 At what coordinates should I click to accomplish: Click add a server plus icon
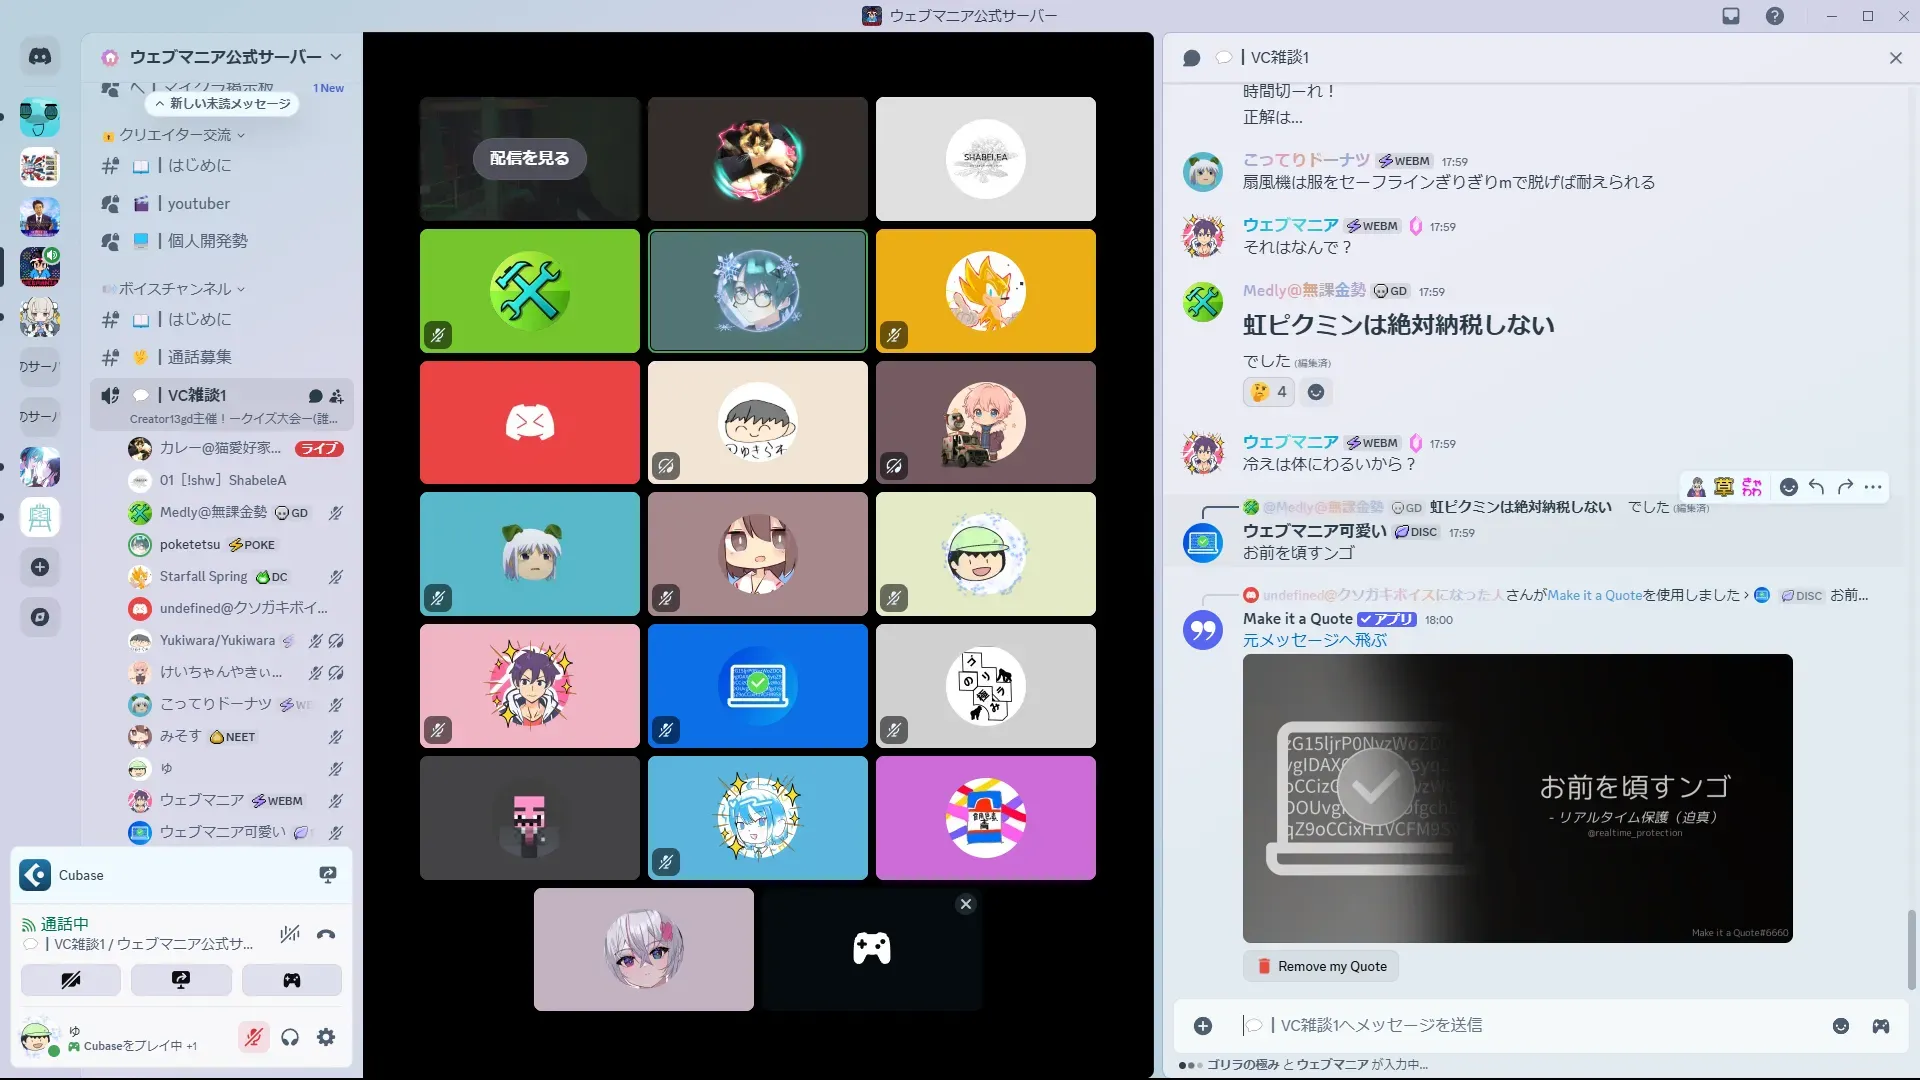pyautogui.click(x=40, y=568)
